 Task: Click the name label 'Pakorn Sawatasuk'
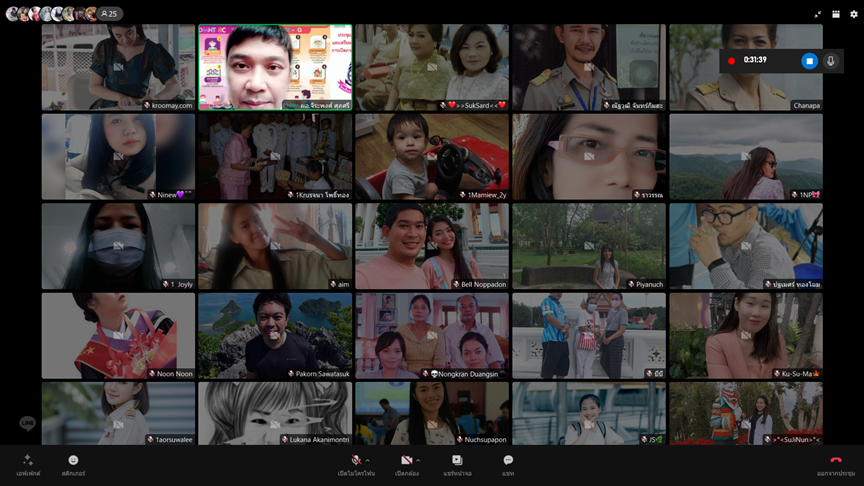pos(322,374)
